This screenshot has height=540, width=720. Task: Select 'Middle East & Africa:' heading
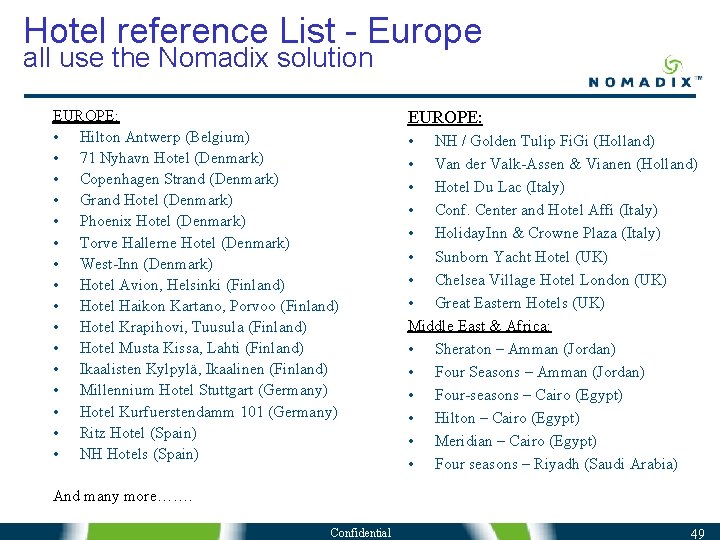pos(479,326)
